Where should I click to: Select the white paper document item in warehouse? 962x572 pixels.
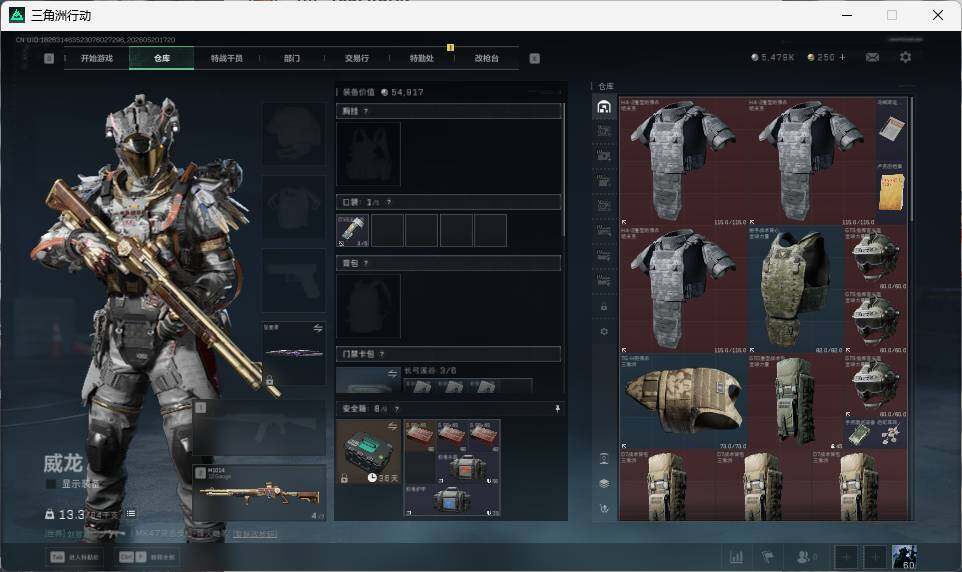[x=891, y=129]
